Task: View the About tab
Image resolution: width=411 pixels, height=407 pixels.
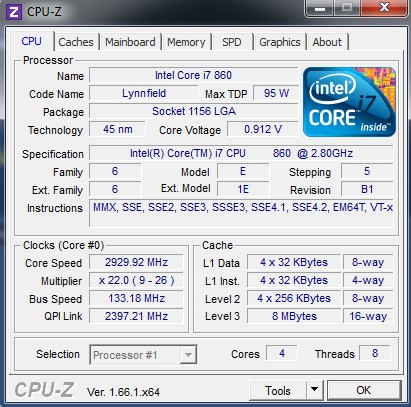Action: tap(327, 42)
